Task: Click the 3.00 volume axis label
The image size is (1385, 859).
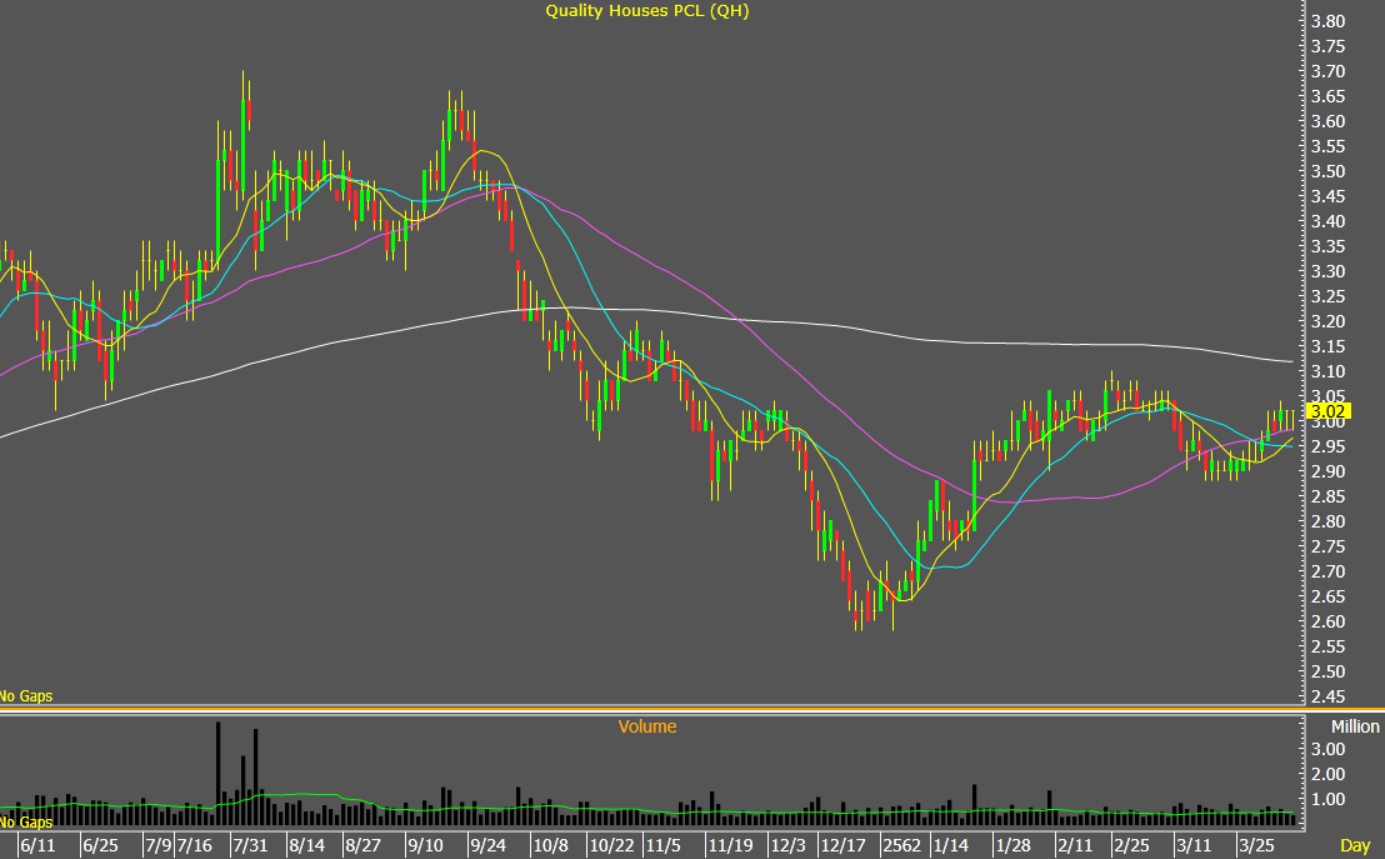Action: click(1326, 749)
